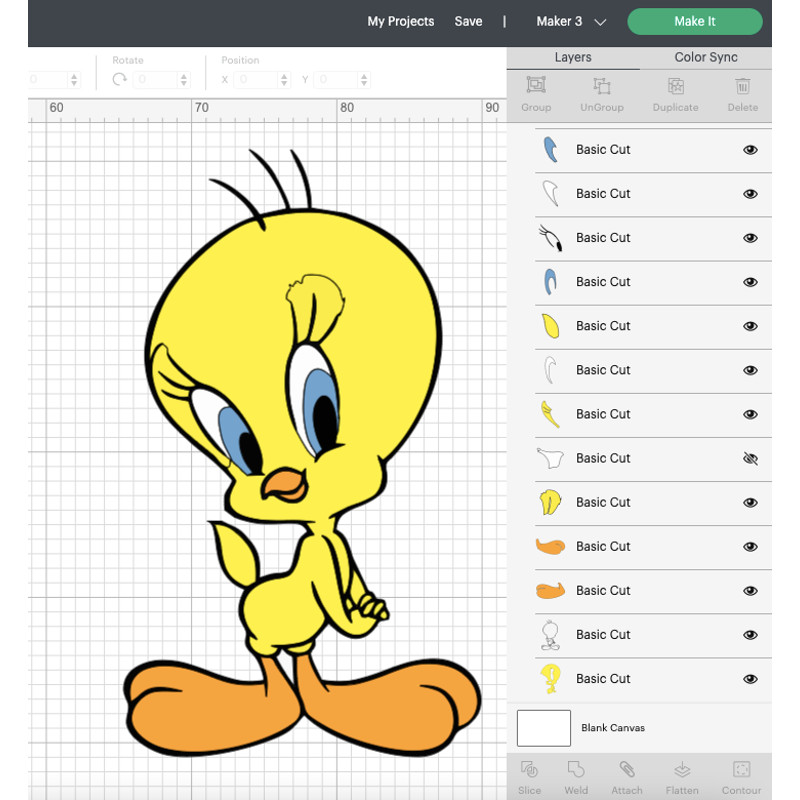Hide the topmost Basic Cut layer
The height and width of the screenshot is (800, 800).
[x=750, y=149]
